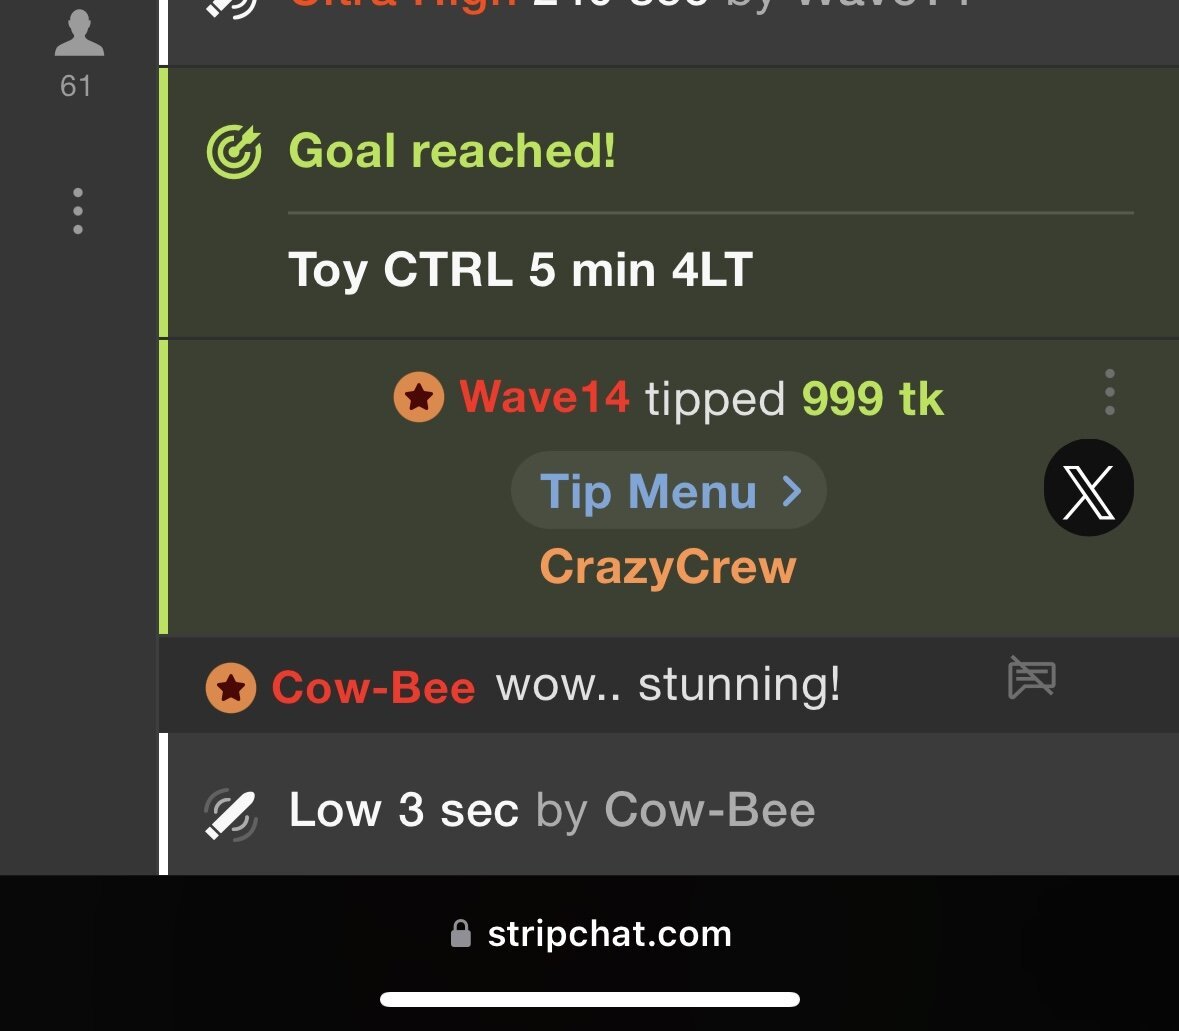The width and height of the screenshot is (1179, 1031).
Task: Open Cow-Bee's profile from the chat message
Action: point(373,688)
